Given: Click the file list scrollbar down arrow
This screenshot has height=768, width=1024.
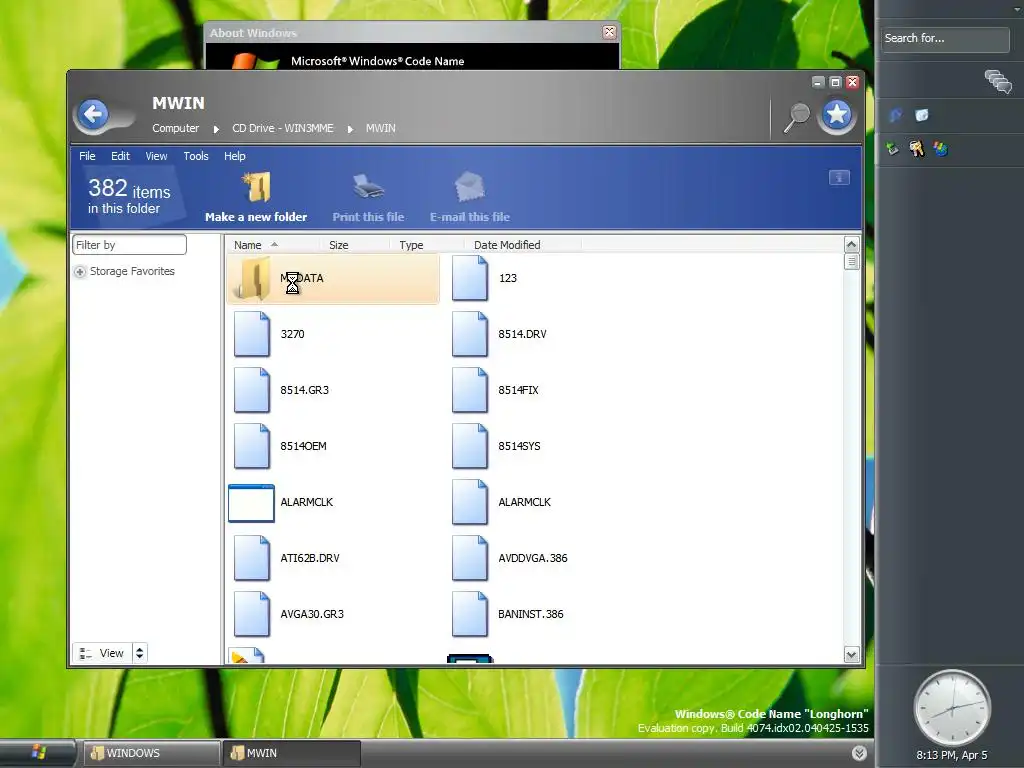Looking at the screenshot, I should point(852,654).
